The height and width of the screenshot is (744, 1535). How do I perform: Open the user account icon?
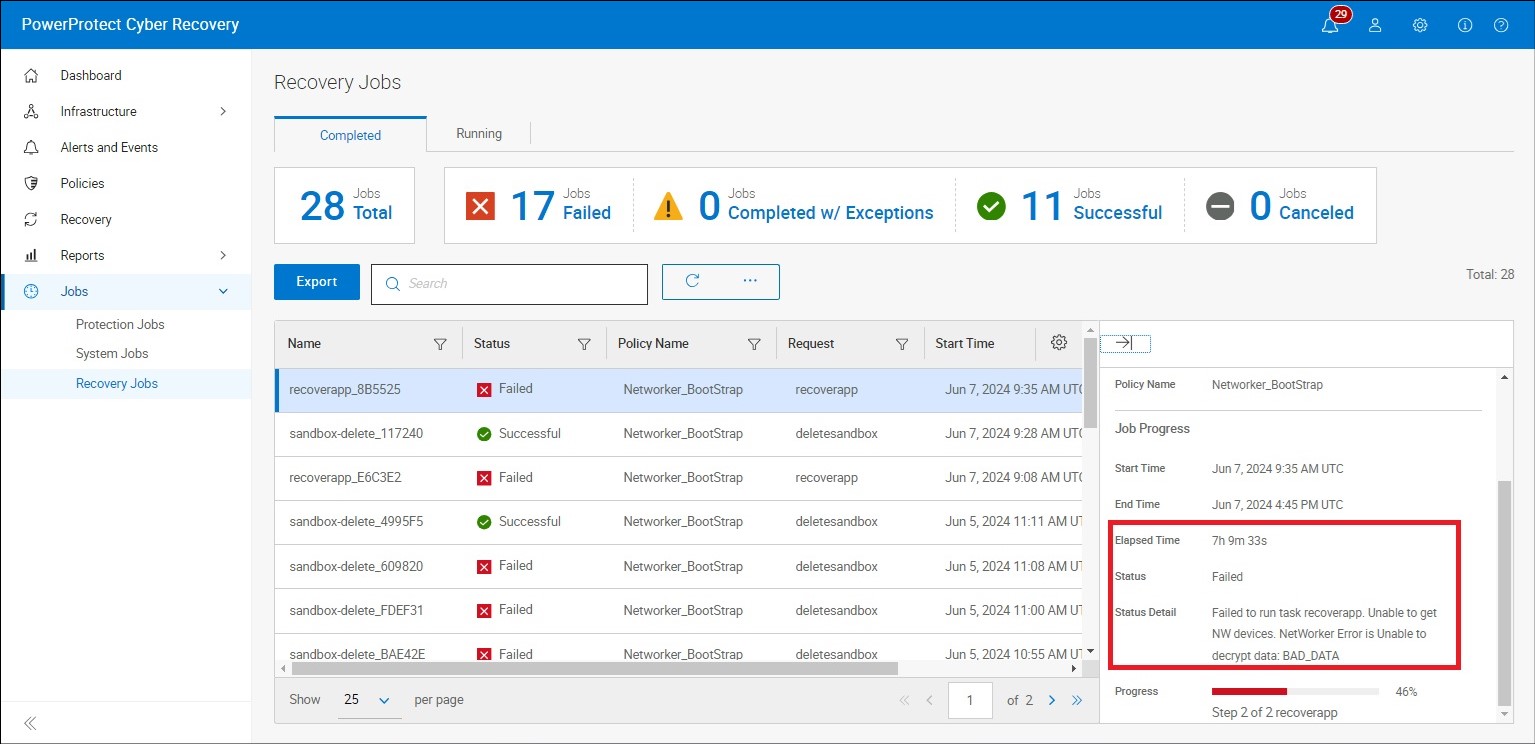(1375, 25)
